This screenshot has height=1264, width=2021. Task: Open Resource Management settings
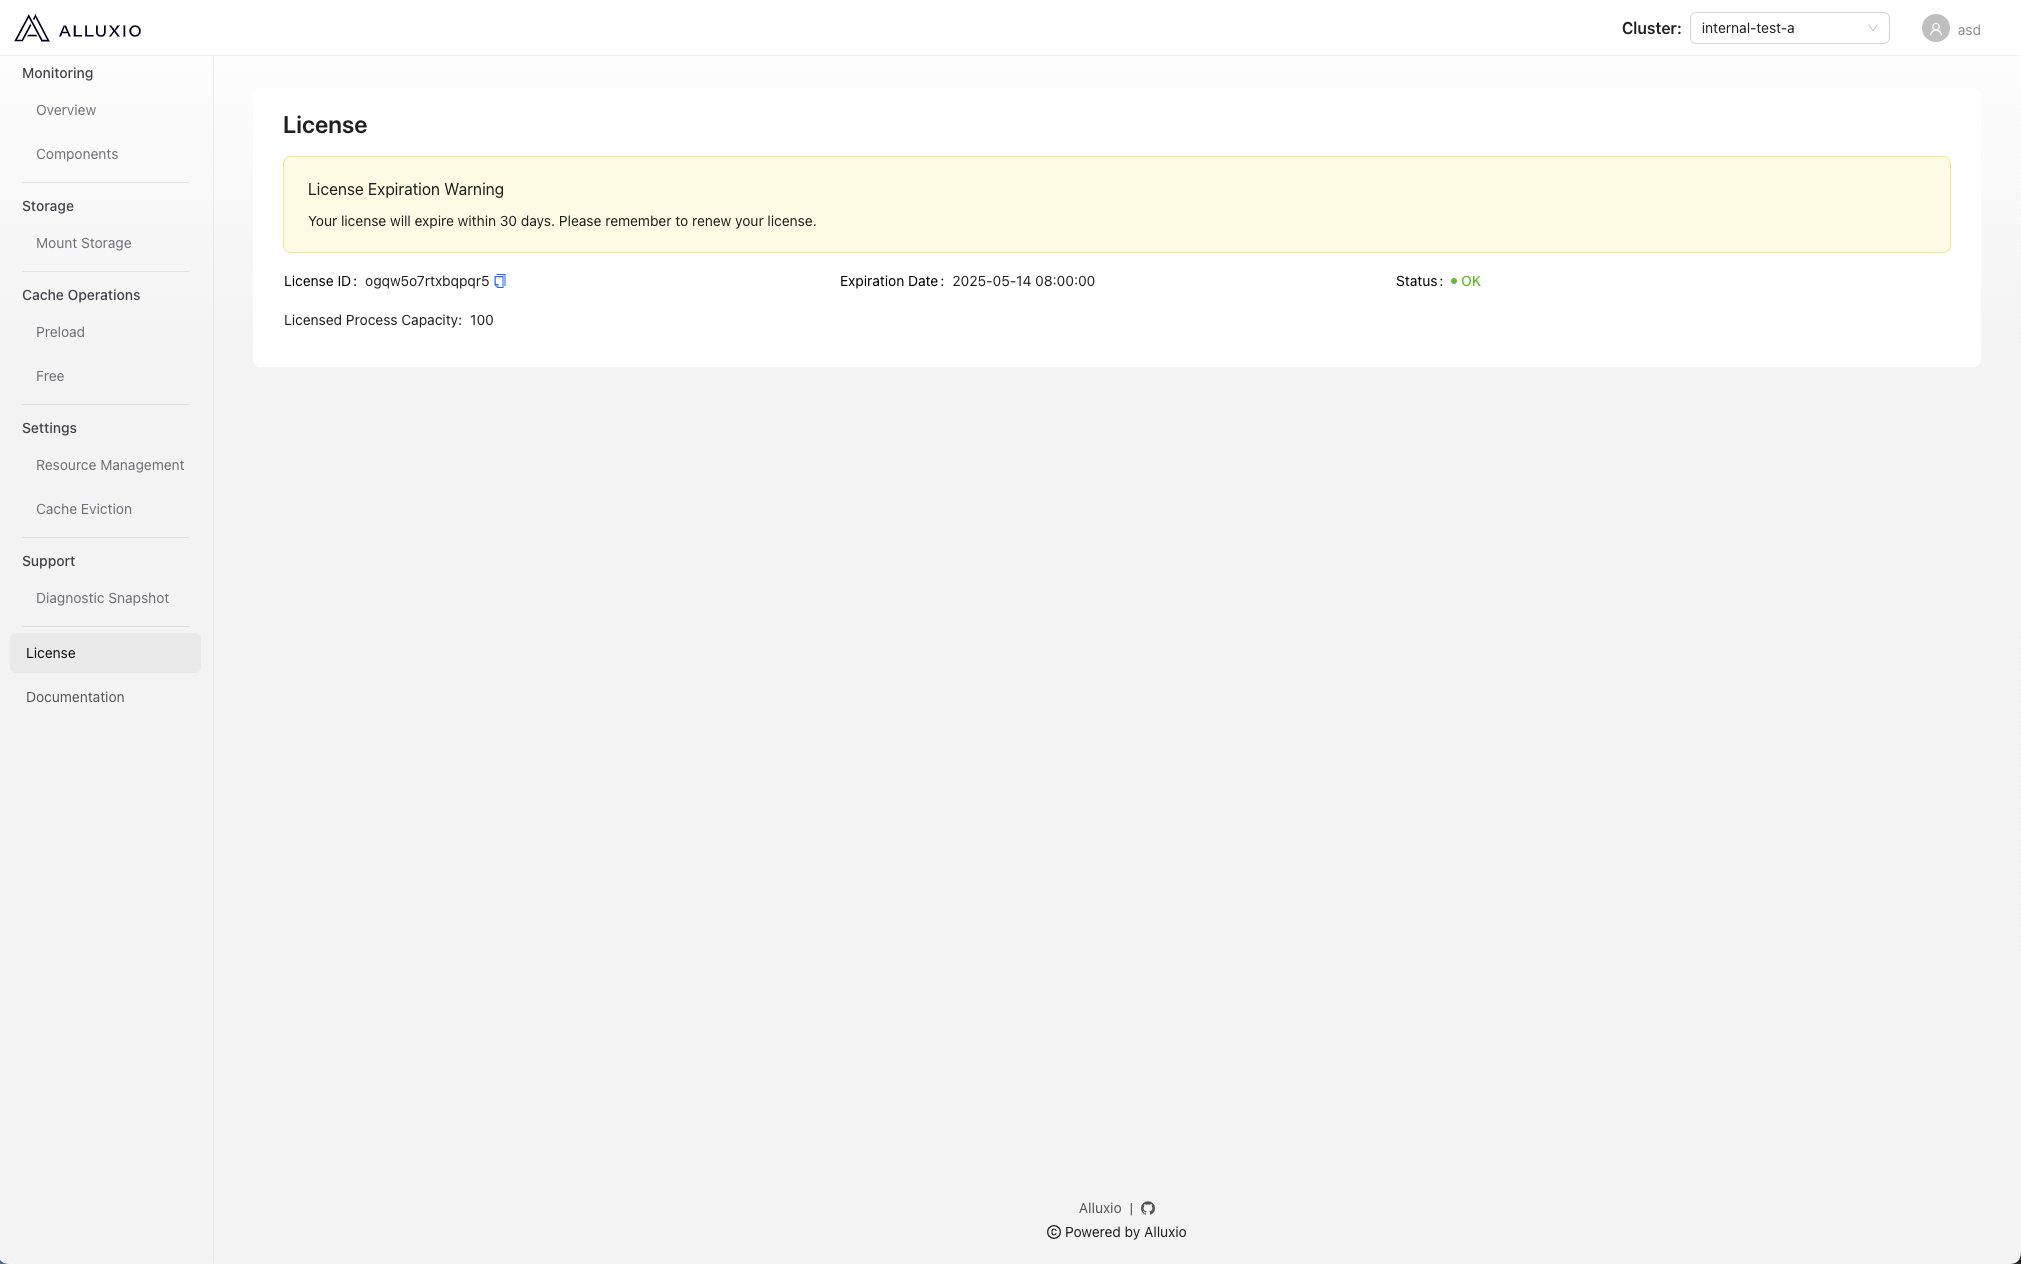110,465
